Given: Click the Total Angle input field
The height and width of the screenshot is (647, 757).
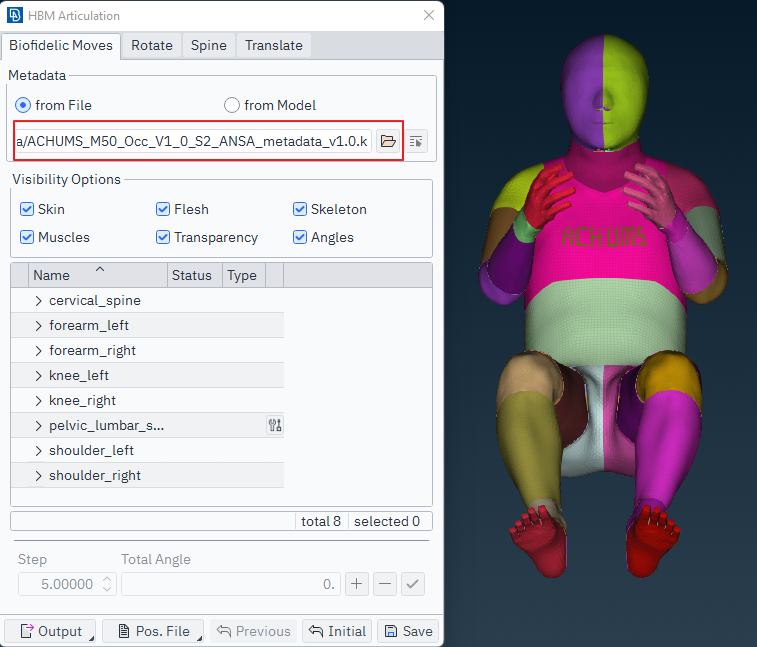Looking at the screenshot, I should pos(231,584).
